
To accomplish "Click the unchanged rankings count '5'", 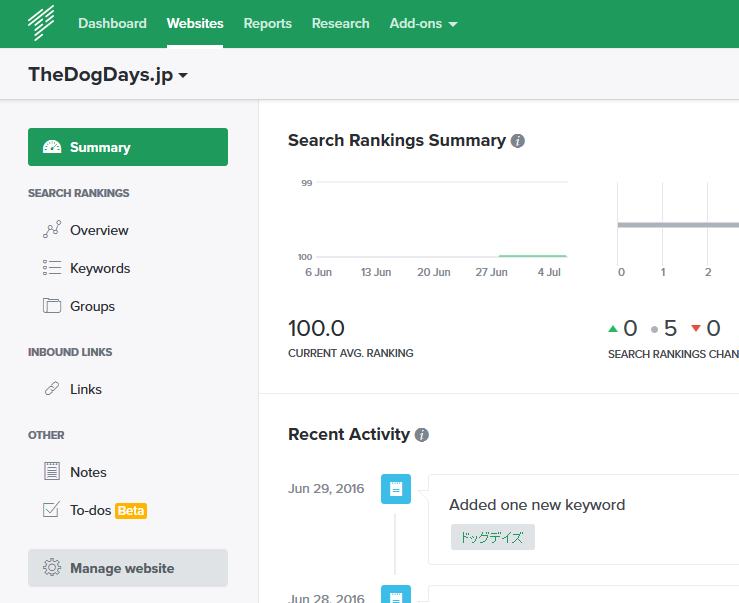I will tap(670, 329).
